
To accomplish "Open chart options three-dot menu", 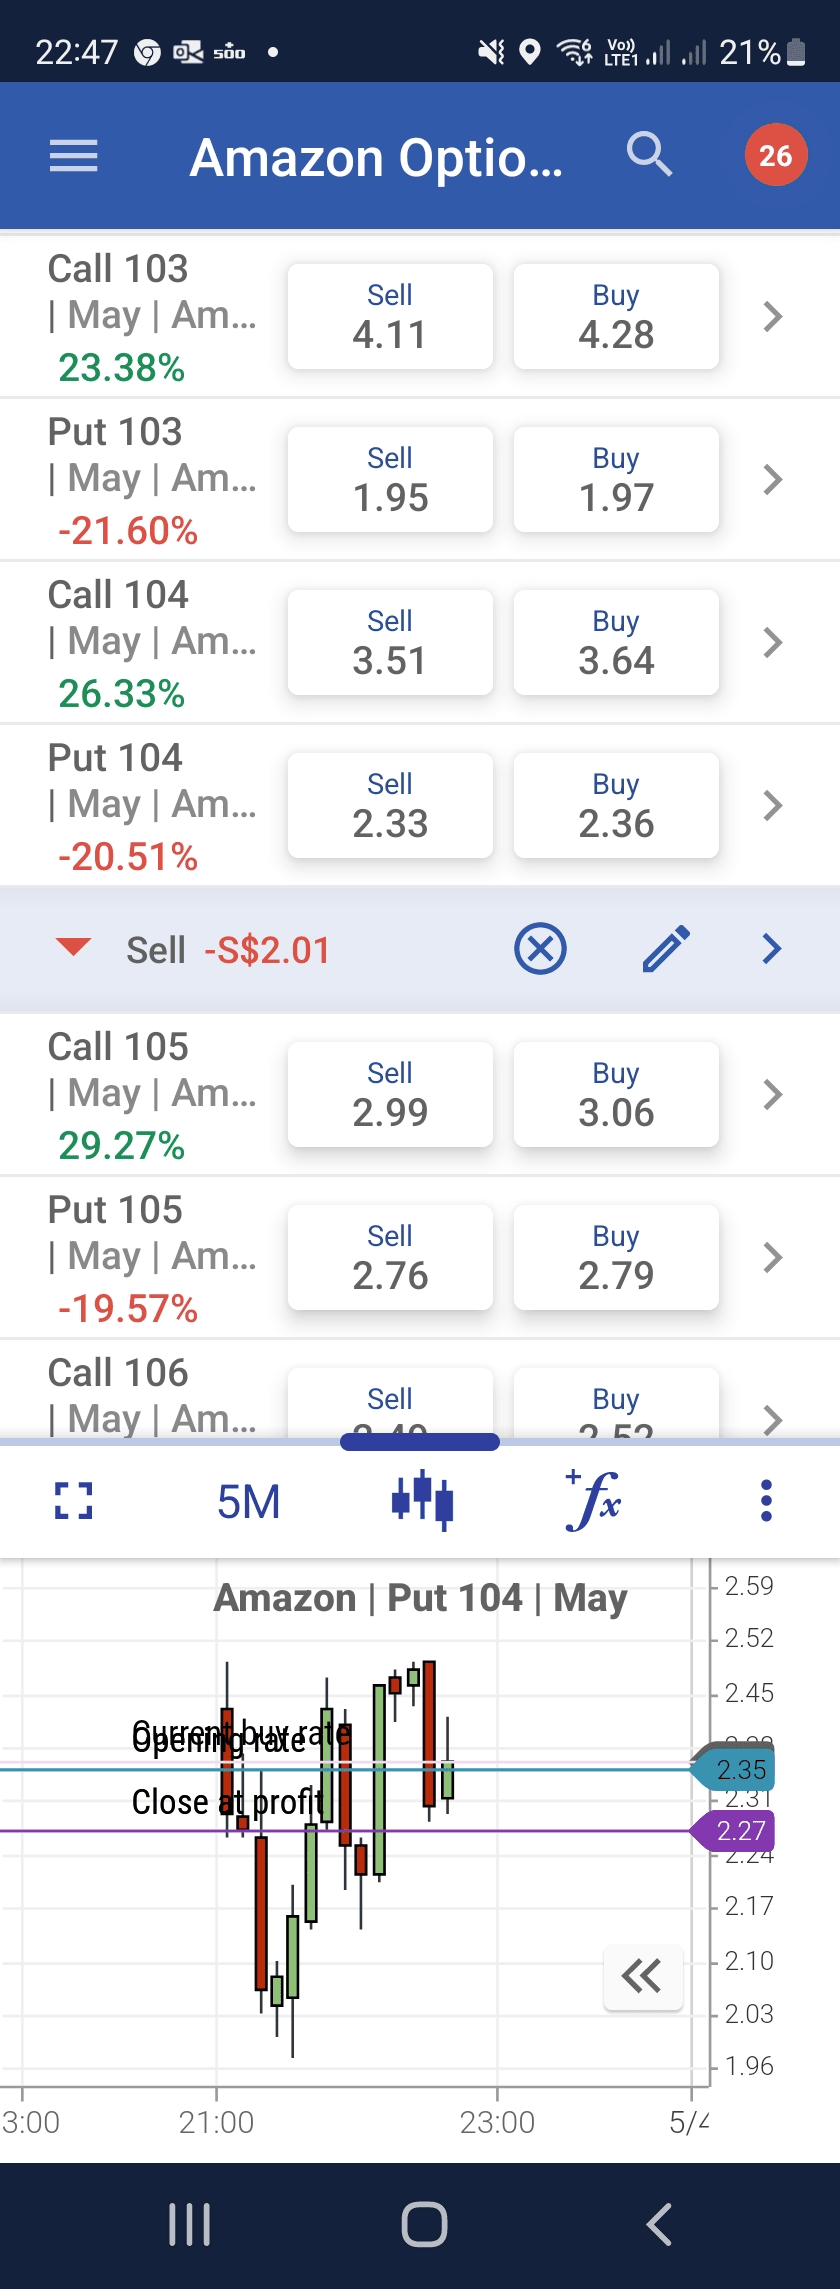I will pos(766,1501).
